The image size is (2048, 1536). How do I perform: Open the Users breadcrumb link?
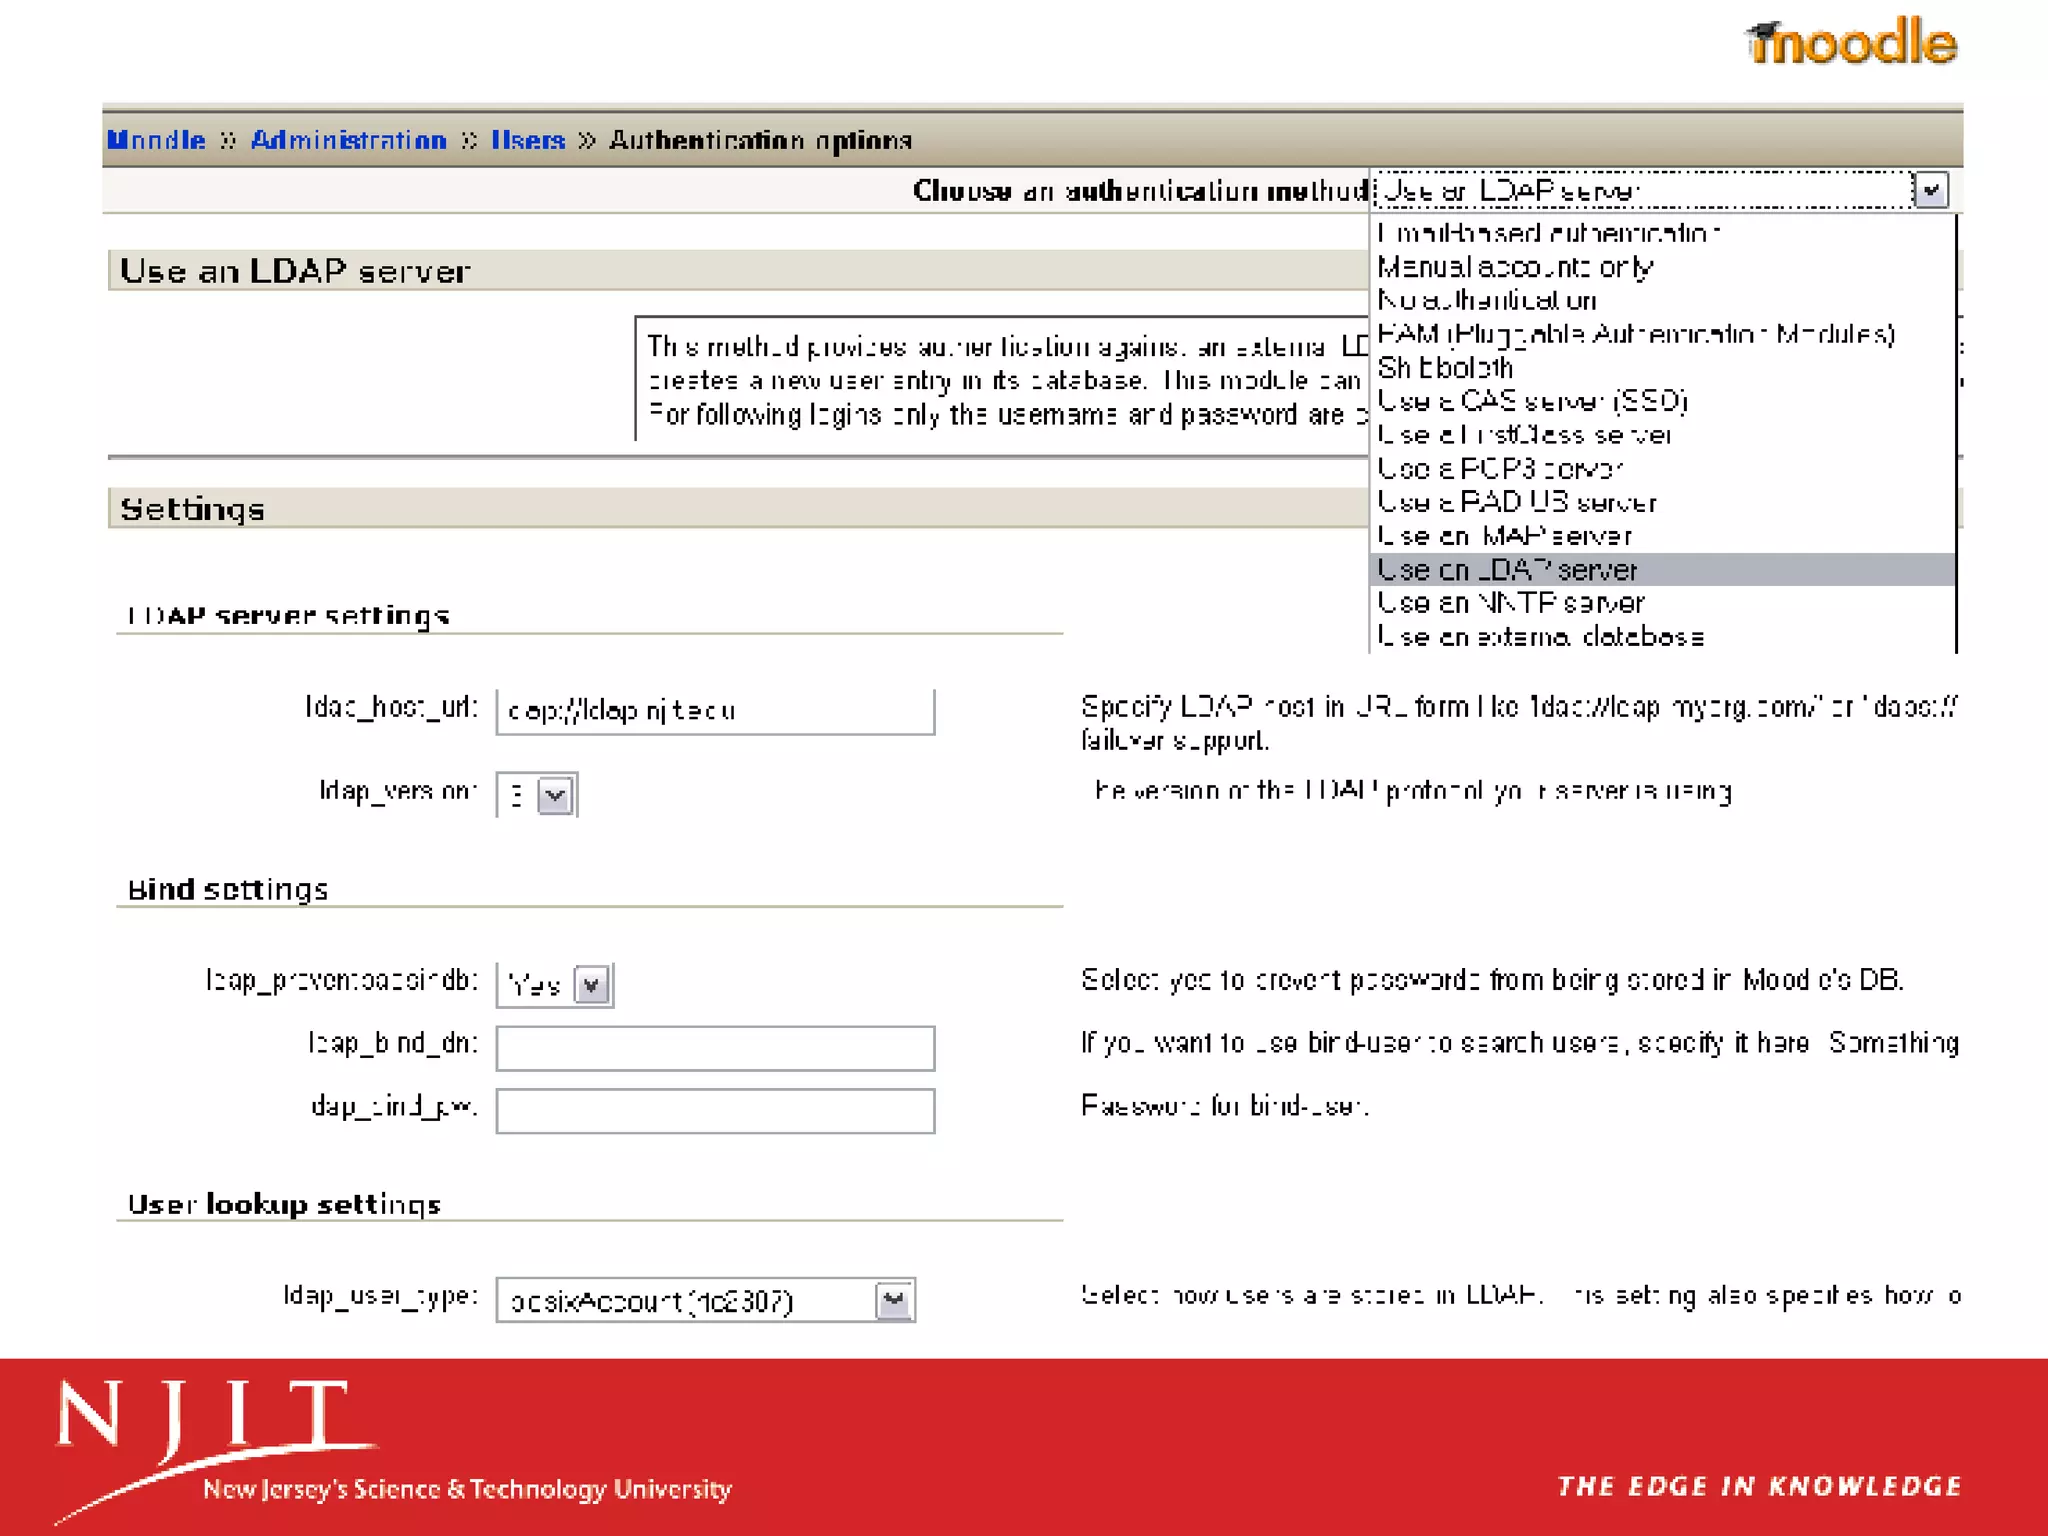click(527, 140)
